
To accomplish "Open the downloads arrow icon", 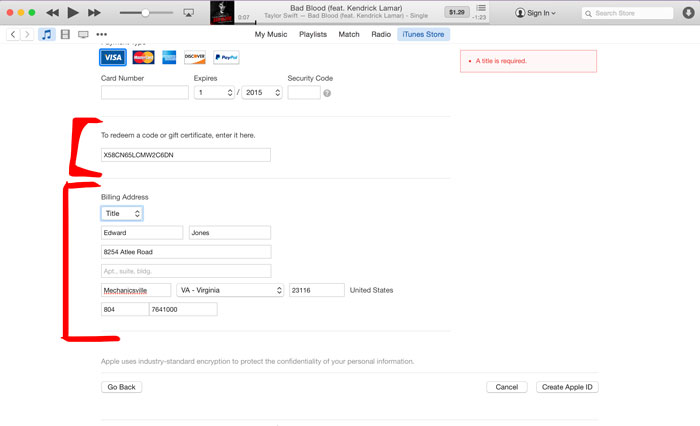I will 688,13.
